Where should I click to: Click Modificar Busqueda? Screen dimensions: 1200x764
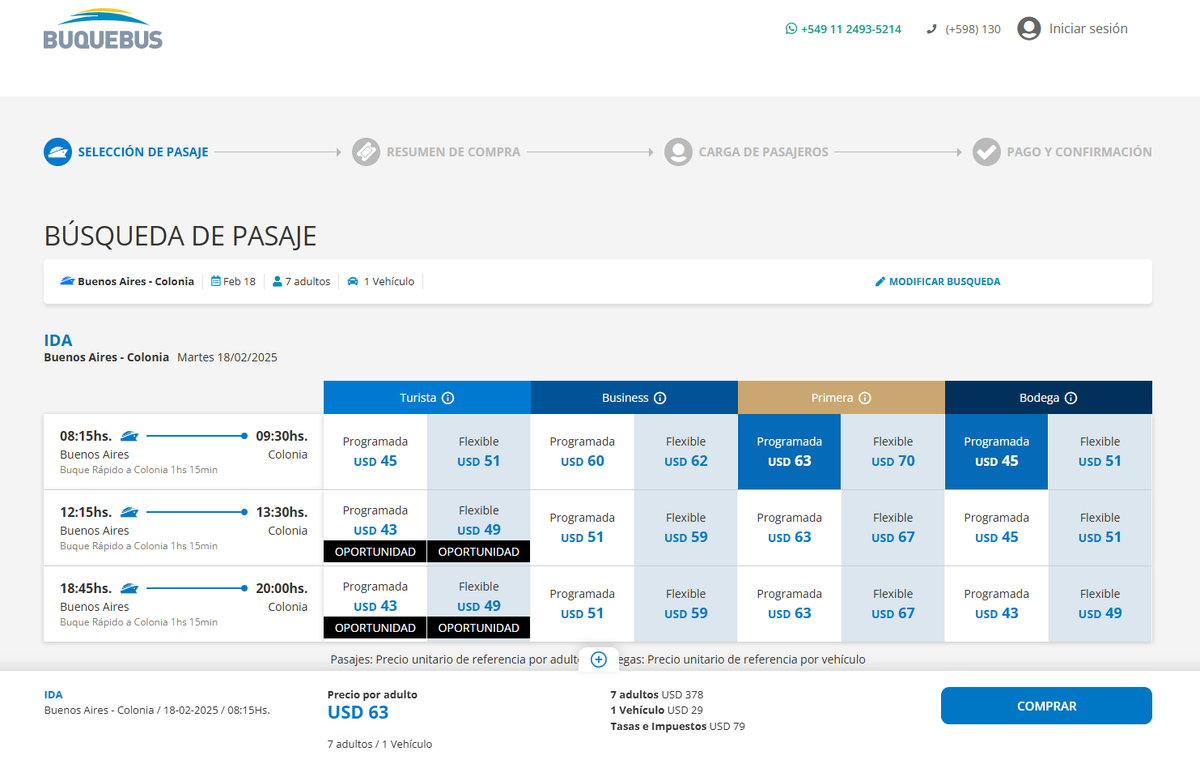coord(944,282)
